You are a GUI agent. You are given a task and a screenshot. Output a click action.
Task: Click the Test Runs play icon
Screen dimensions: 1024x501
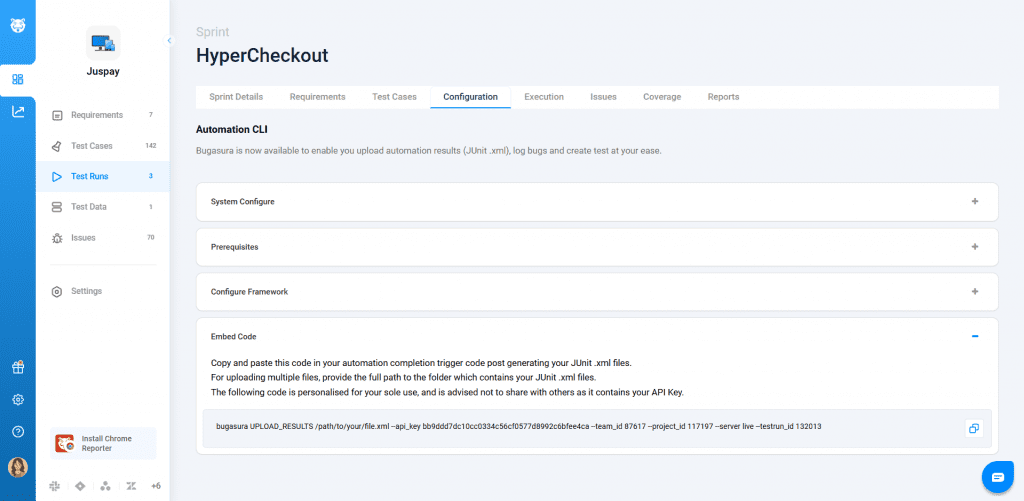point(57,176)
